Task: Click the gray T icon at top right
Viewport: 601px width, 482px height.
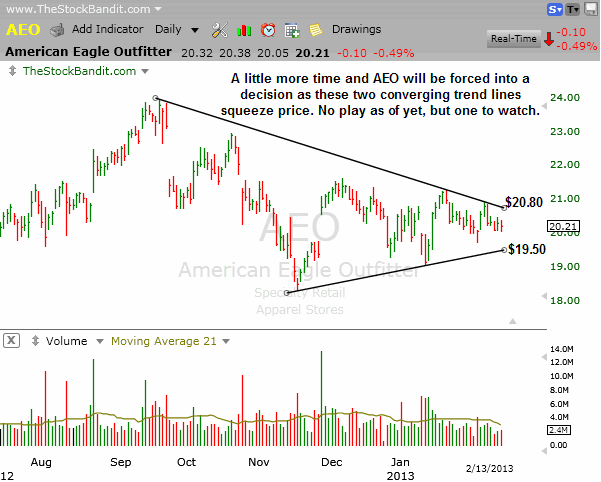Action: tap(572, 9)
